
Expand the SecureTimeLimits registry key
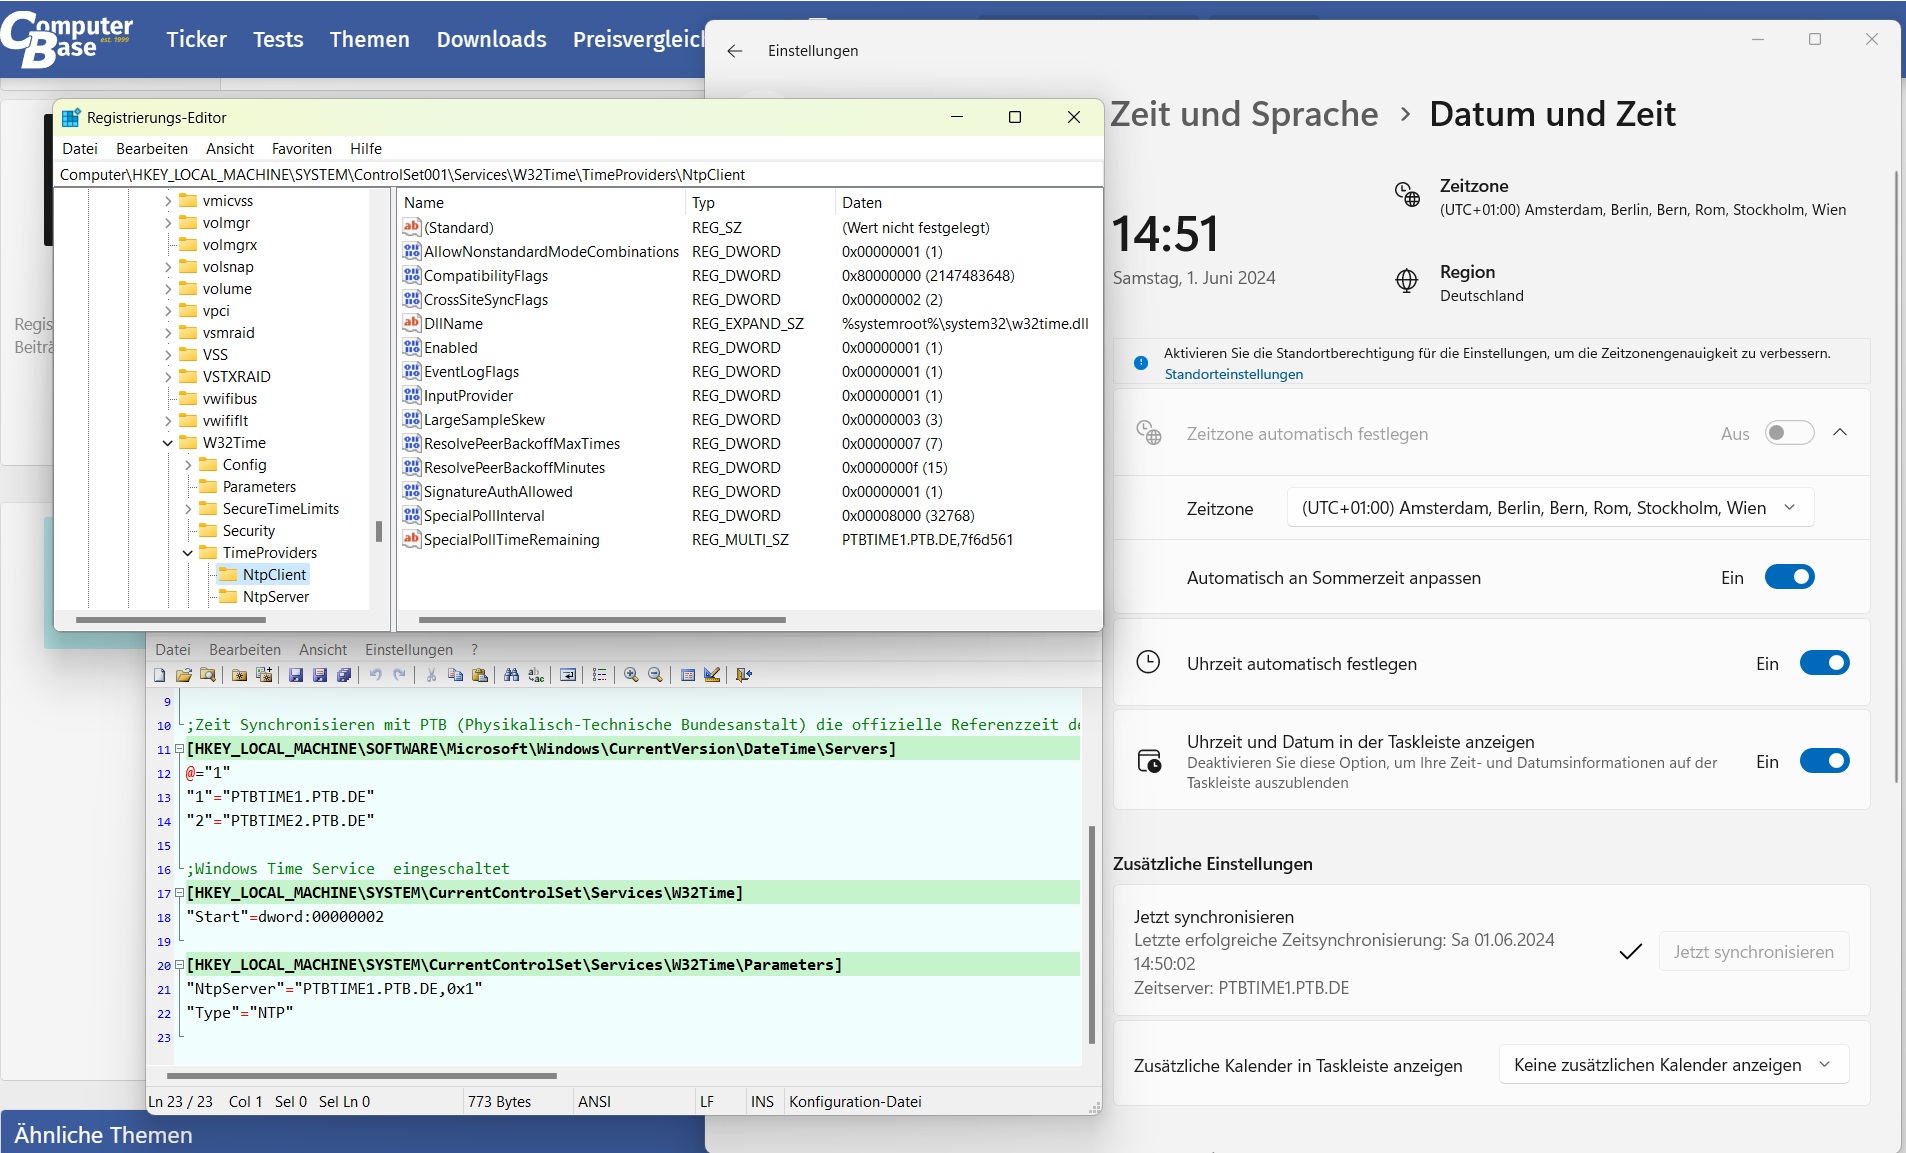pos(187,509)
